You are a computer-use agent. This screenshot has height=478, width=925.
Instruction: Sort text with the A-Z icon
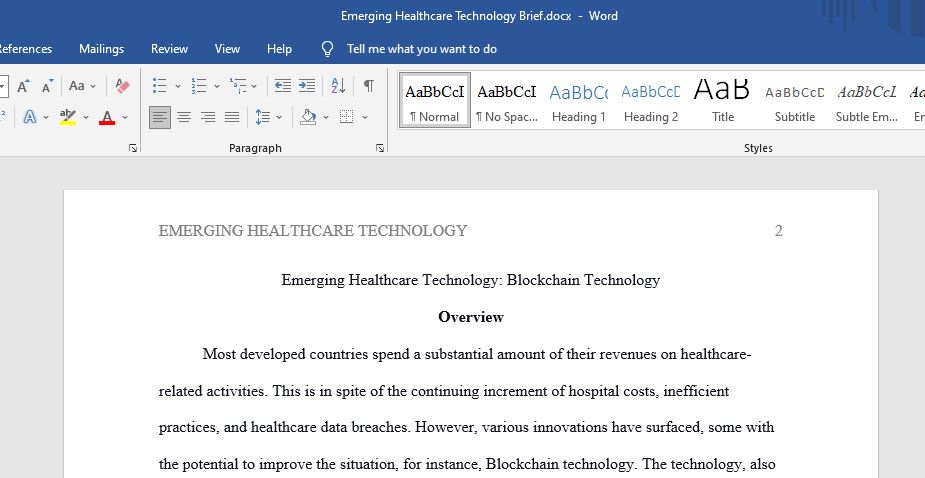[338, 86]
